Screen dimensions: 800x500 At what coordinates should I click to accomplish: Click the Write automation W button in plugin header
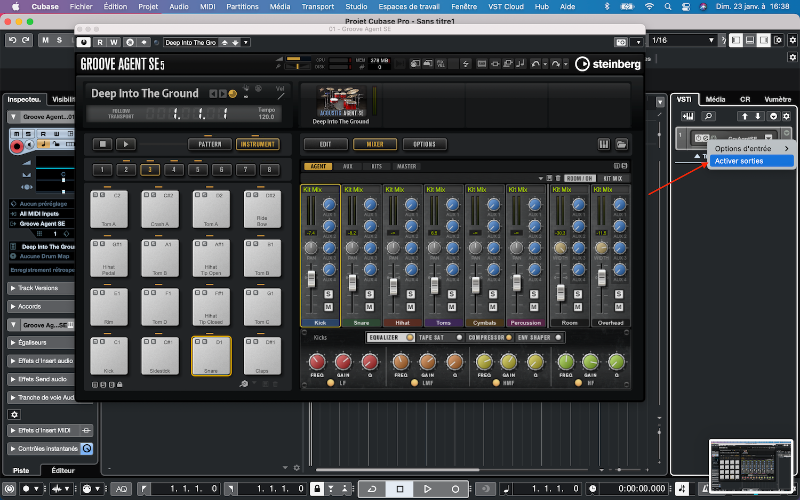click(x=113, y=42)
